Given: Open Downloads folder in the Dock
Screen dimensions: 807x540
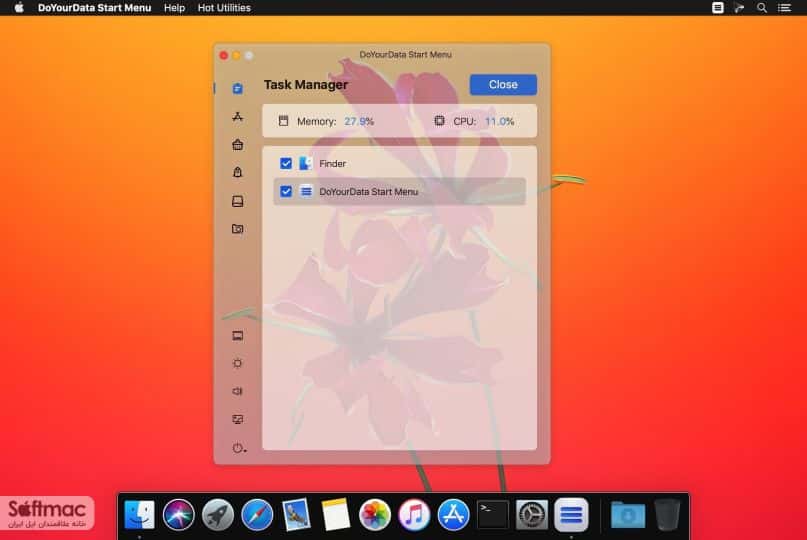Looking at the screenshot, I should pos(628,514).
